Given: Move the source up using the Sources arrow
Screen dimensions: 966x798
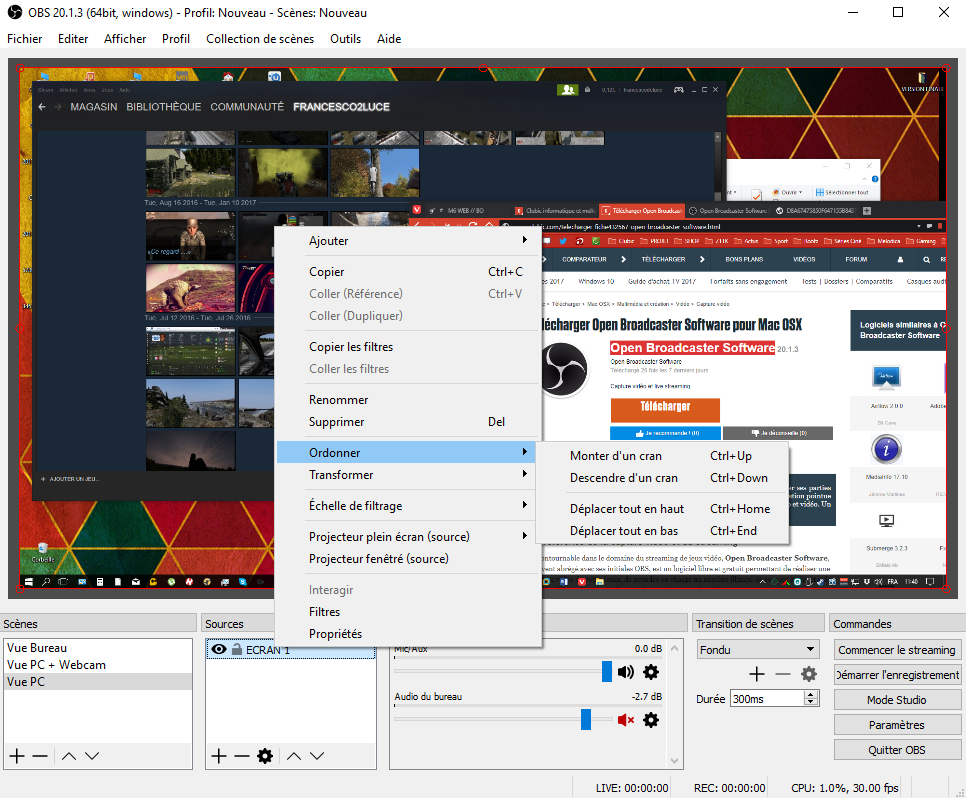Looking at the screenshot, I should coord(294,756).
